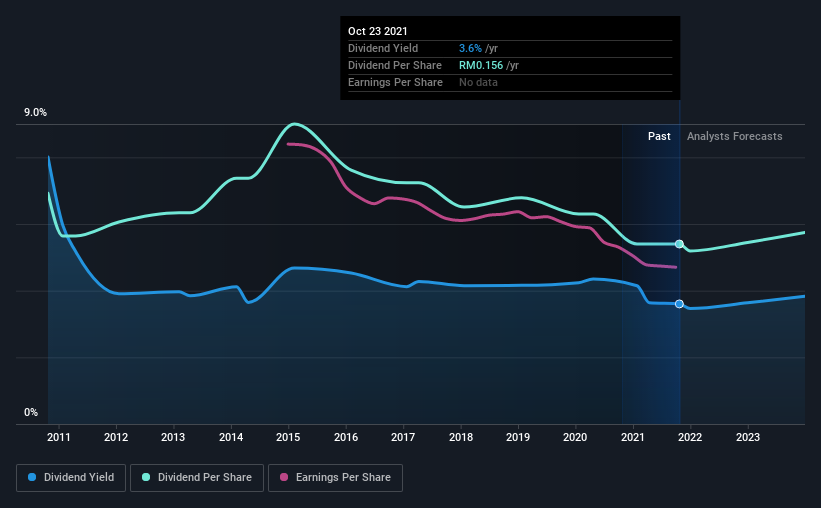
Task: Click the 2011 x-axis label
Action: (x=59, y=437)
